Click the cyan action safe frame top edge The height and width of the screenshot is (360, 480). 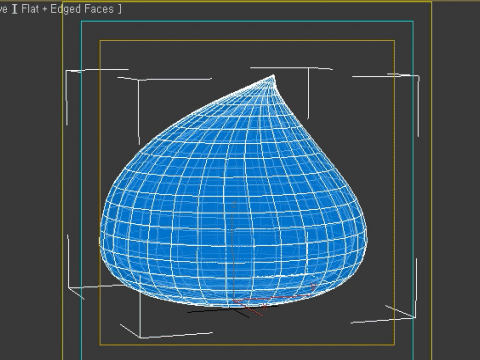click(x=247, y=22)
